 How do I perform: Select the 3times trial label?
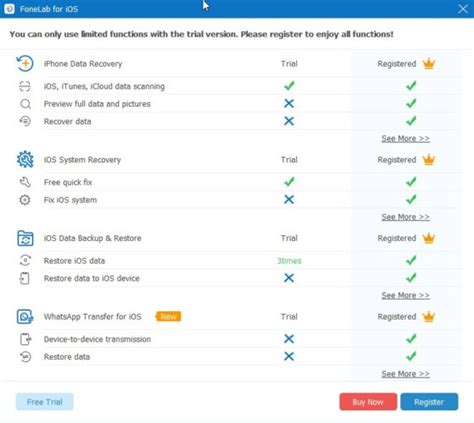289,261
